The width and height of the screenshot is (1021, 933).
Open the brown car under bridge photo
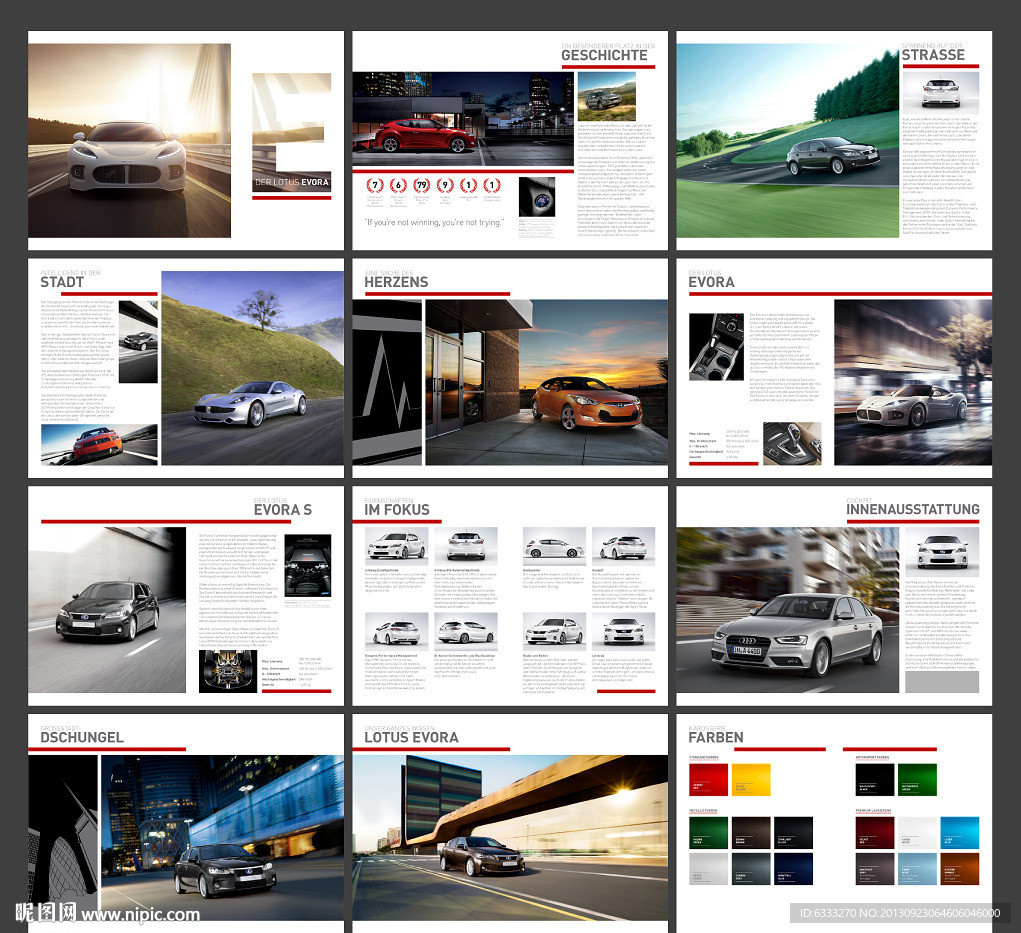tap(510, 838)
